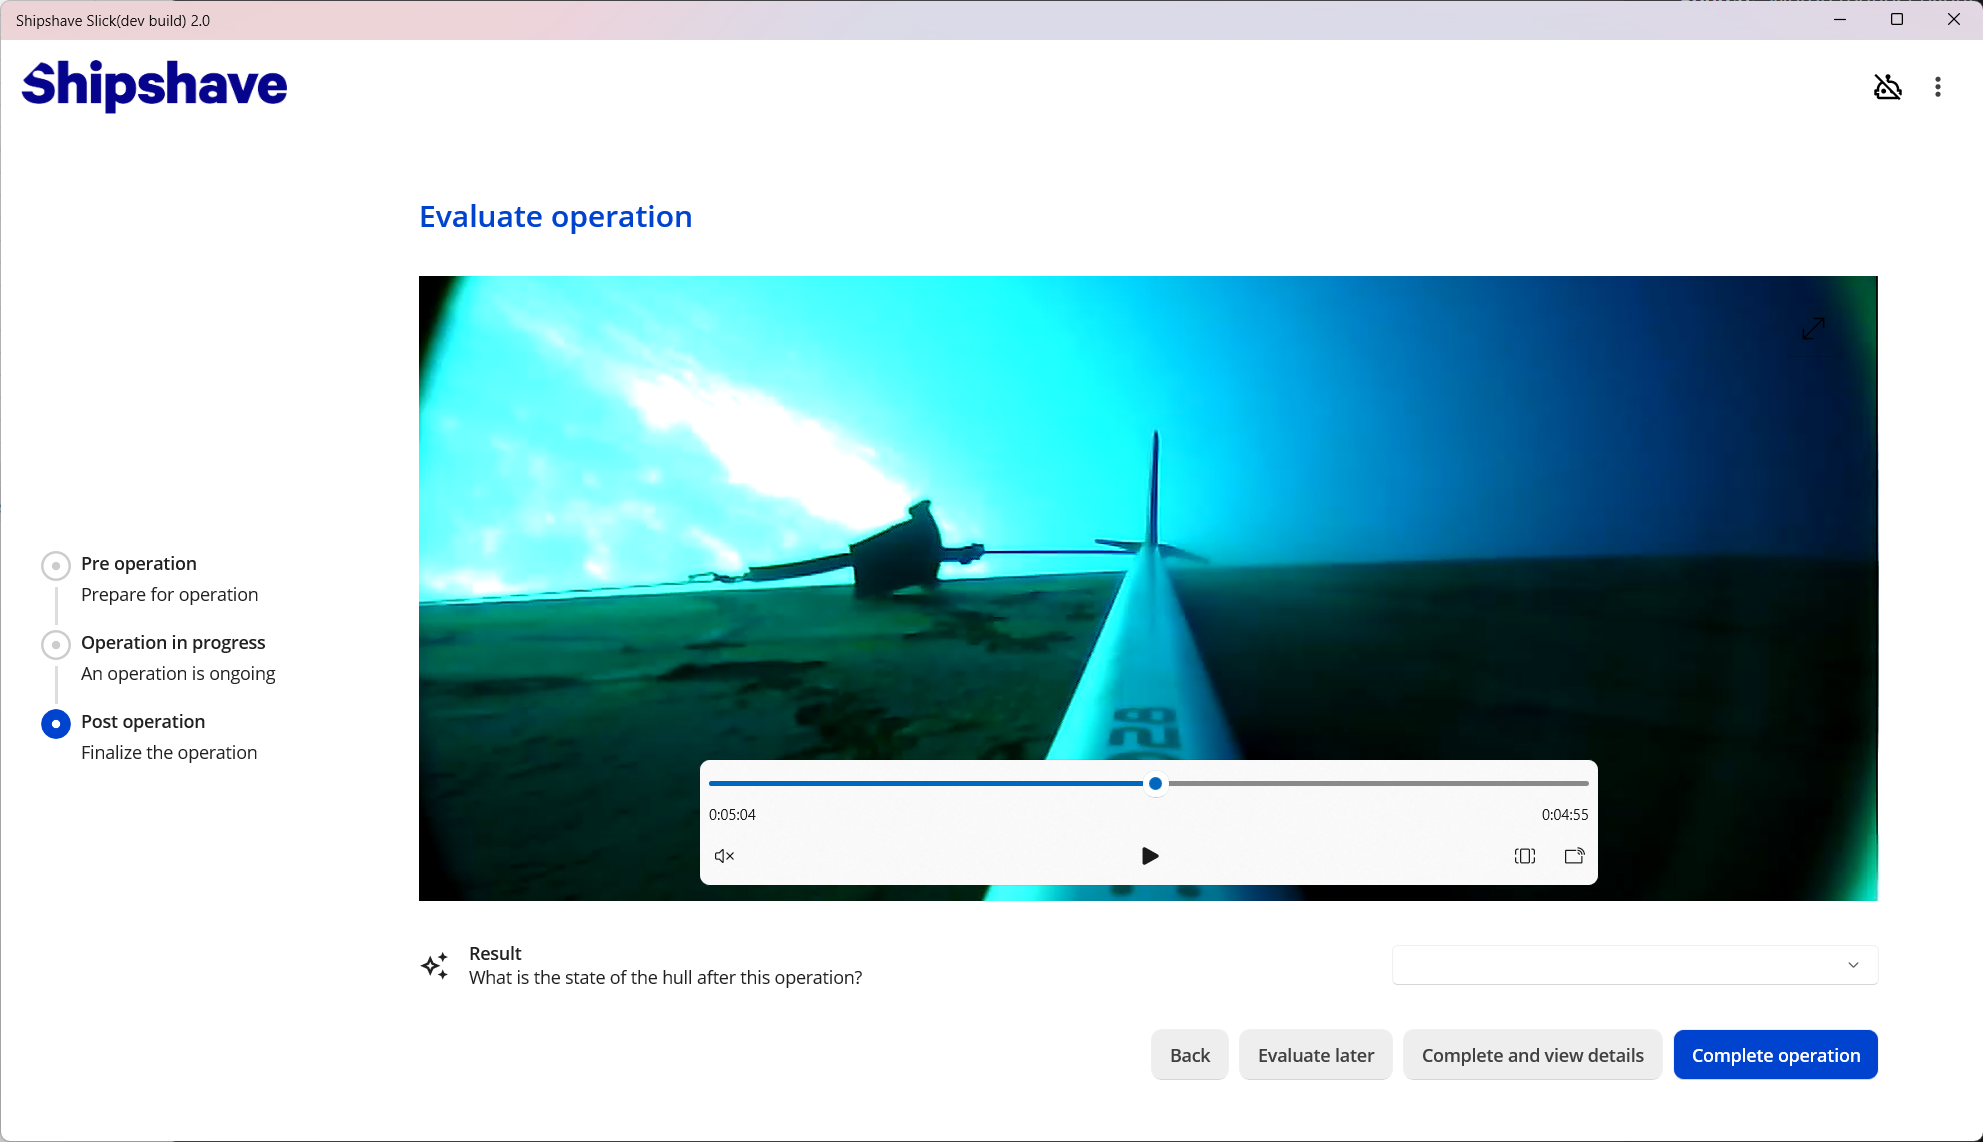
Task: Click the Result dropdown chevron arrow
Action: point(1853,965)
